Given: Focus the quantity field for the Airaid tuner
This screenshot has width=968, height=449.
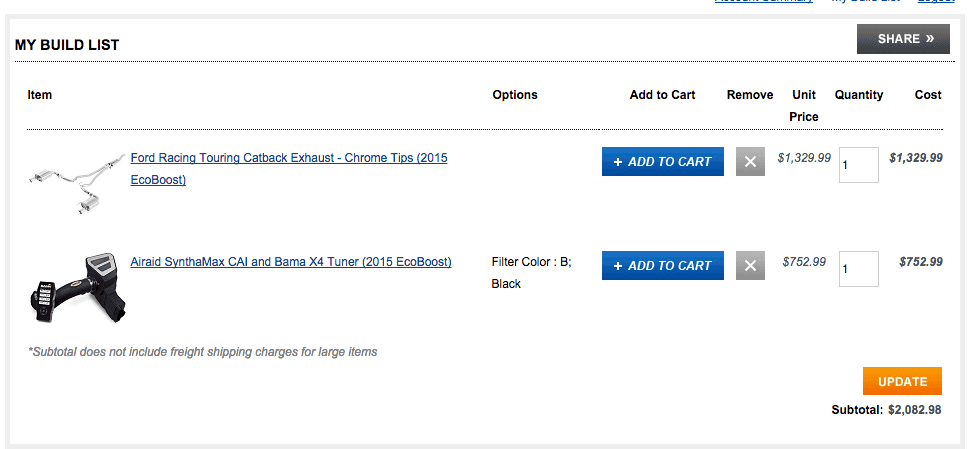Looking at the screenshot, I should [858, 269].
